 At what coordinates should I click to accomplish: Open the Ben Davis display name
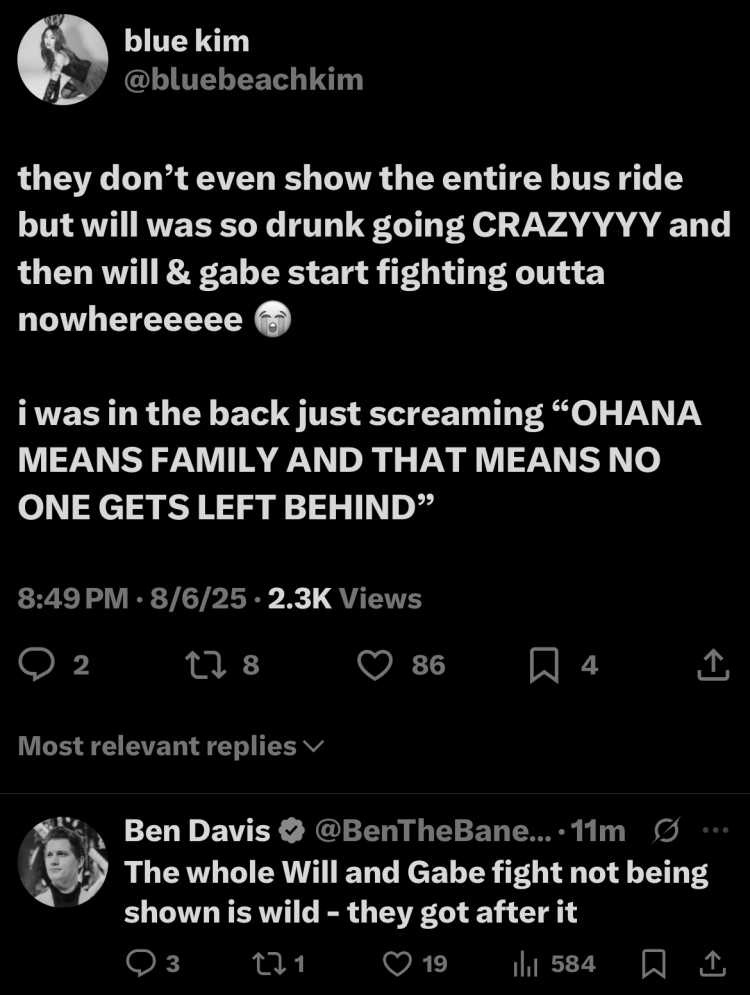[197, 831]
